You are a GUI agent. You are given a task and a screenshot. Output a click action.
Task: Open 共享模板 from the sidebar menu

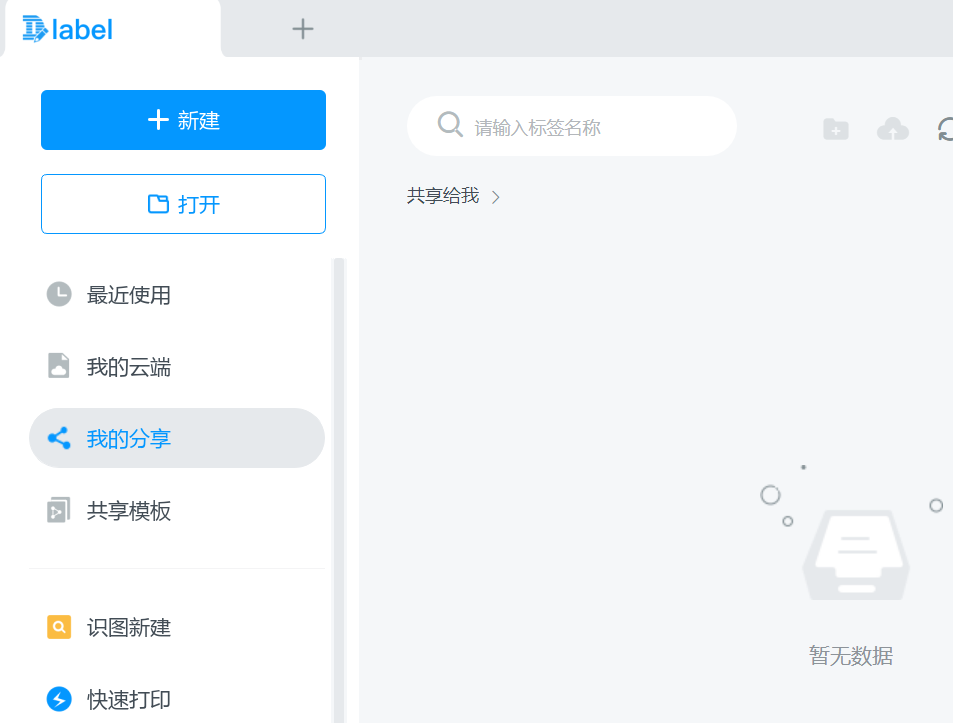[x=126, y=510]
